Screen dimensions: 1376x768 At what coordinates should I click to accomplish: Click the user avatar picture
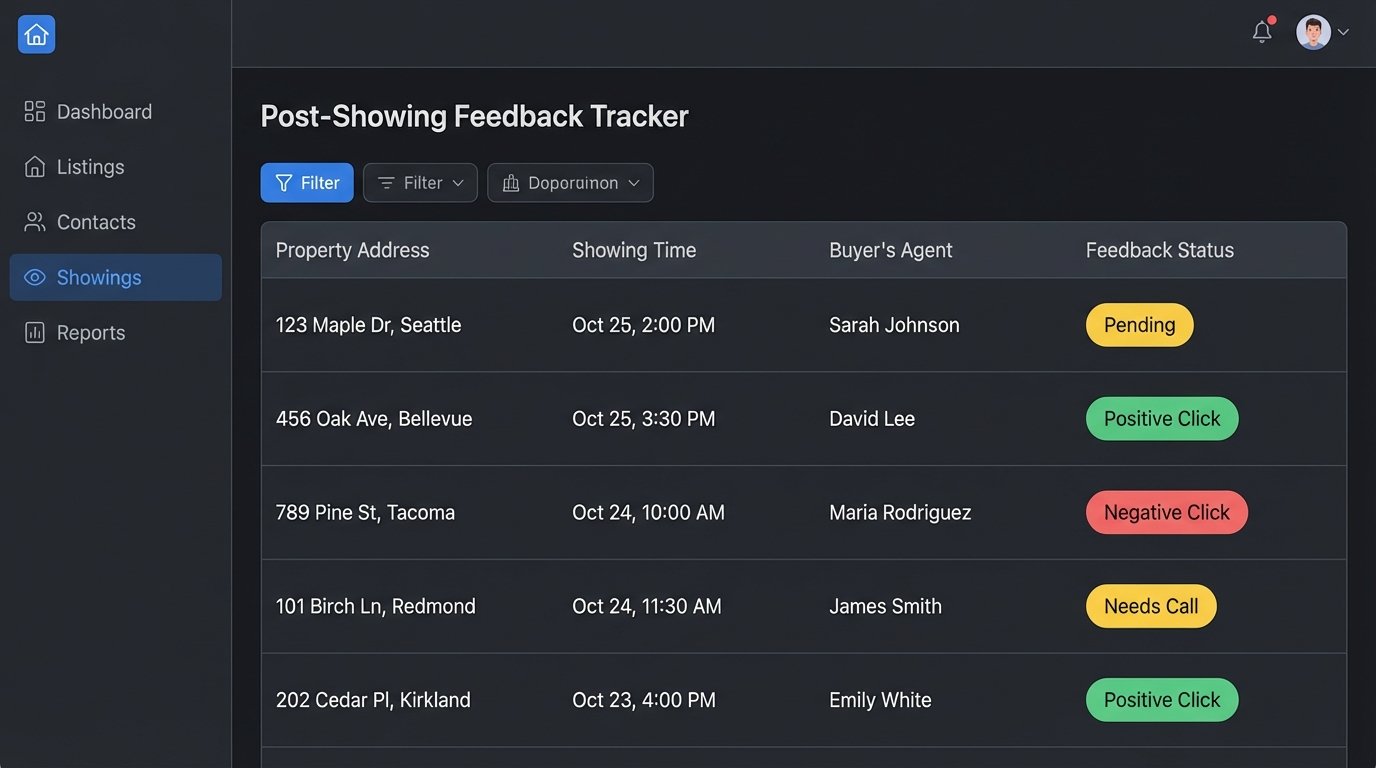(x=1313, y=32)
